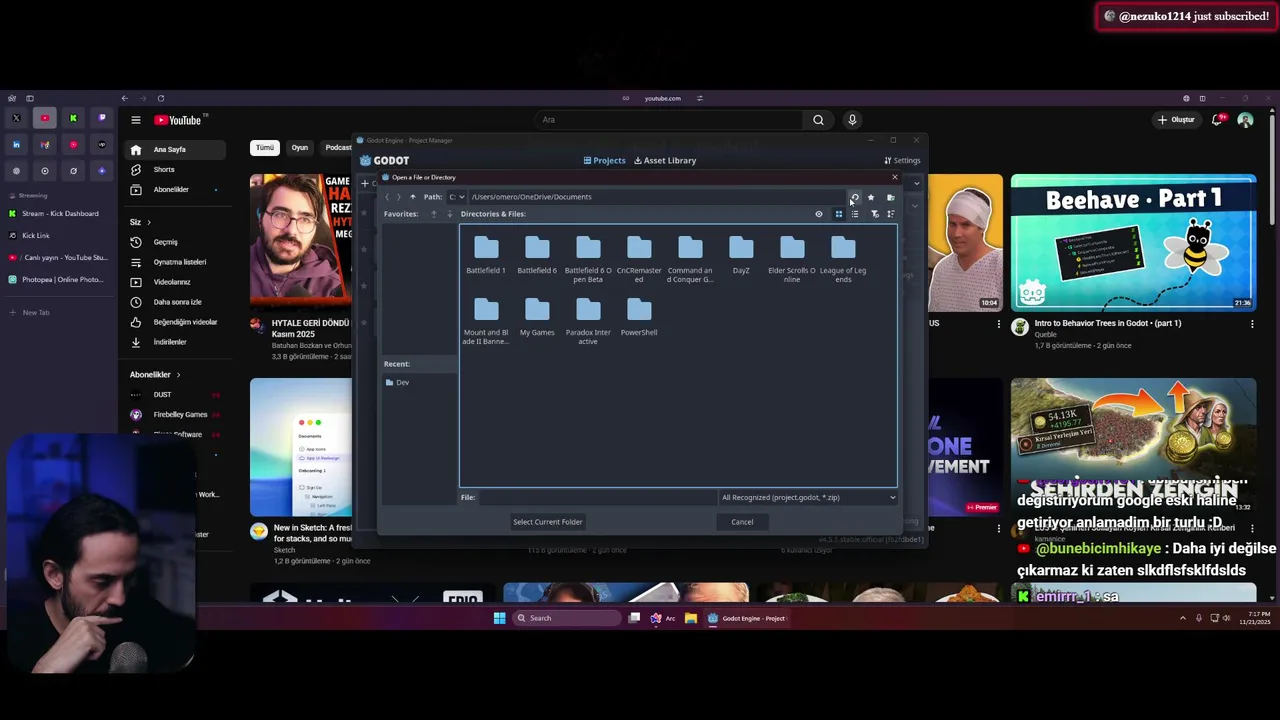
Task: Go forward in file dialog history
Action: tap(399, 197)
